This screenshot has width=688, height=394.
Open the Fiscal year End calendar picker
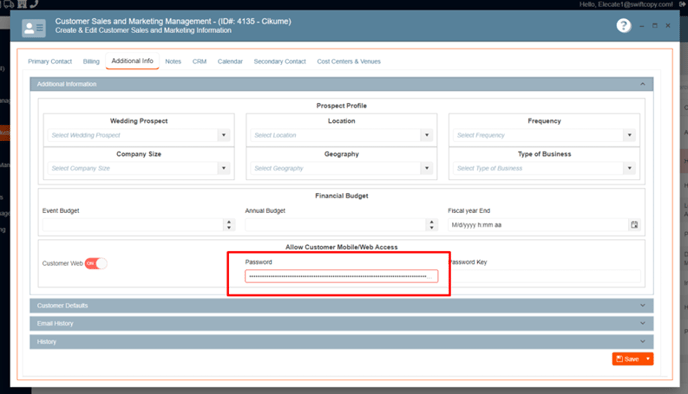(x=634, y=225)
